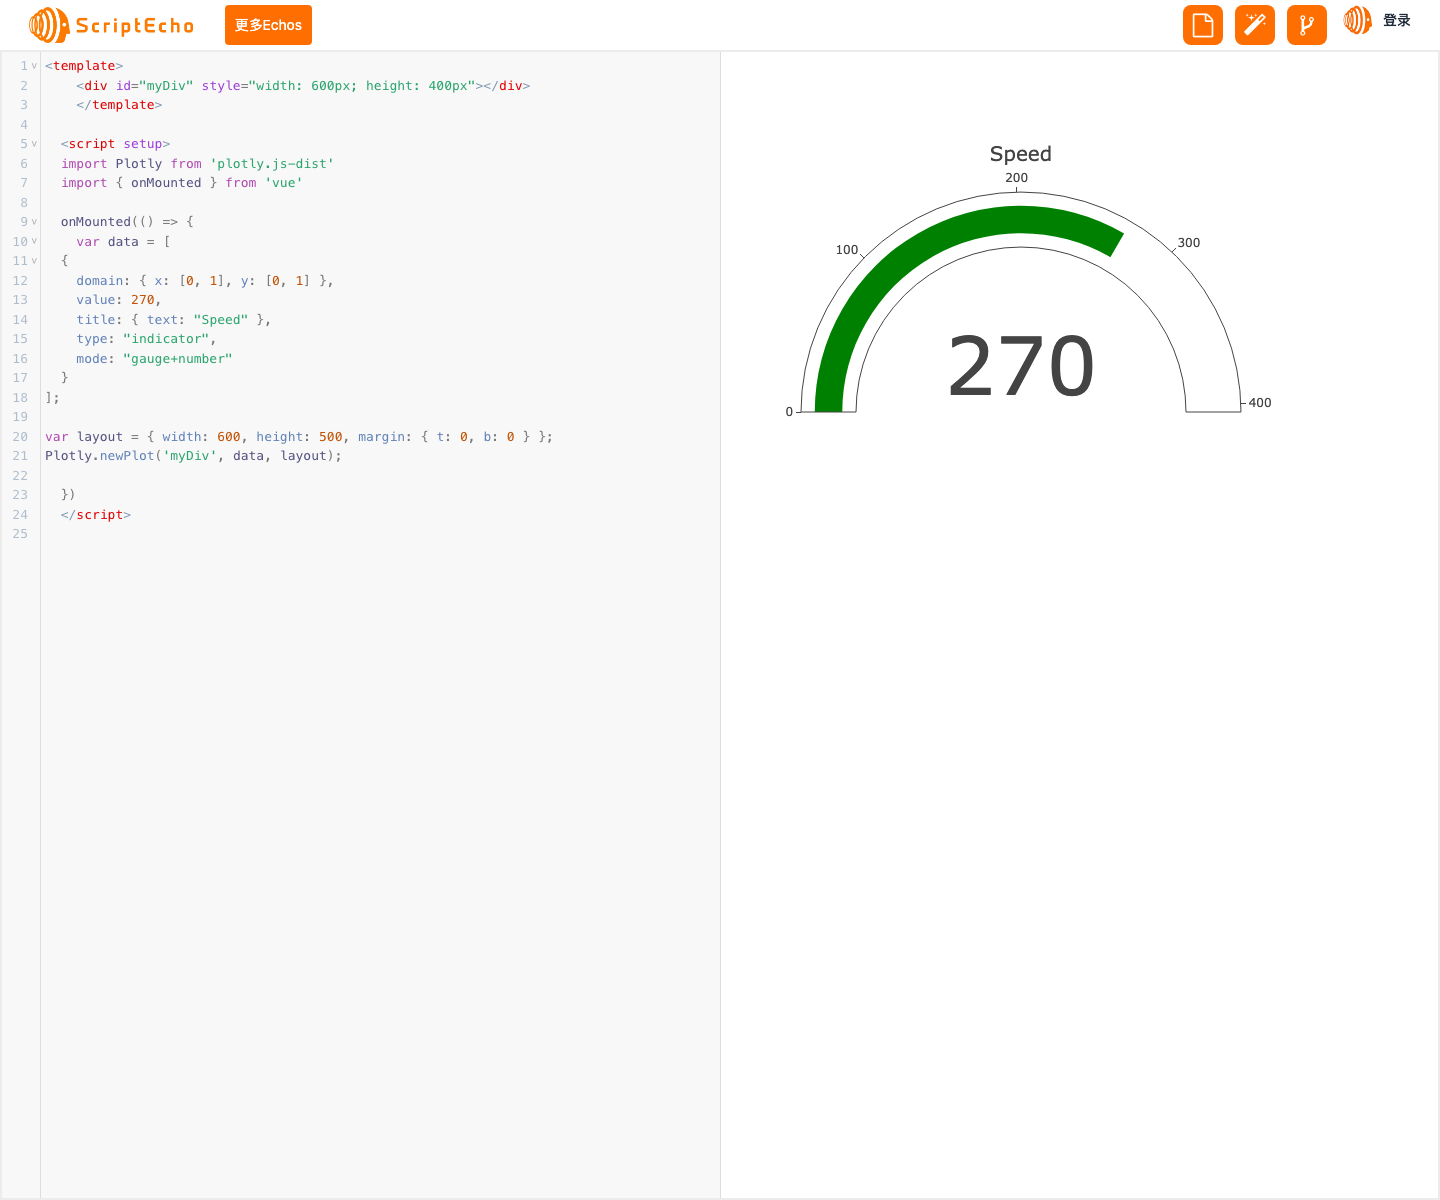Click the closing script tag line
The height and width of the screenshot is (1200, 1440).
coord(96,515)
